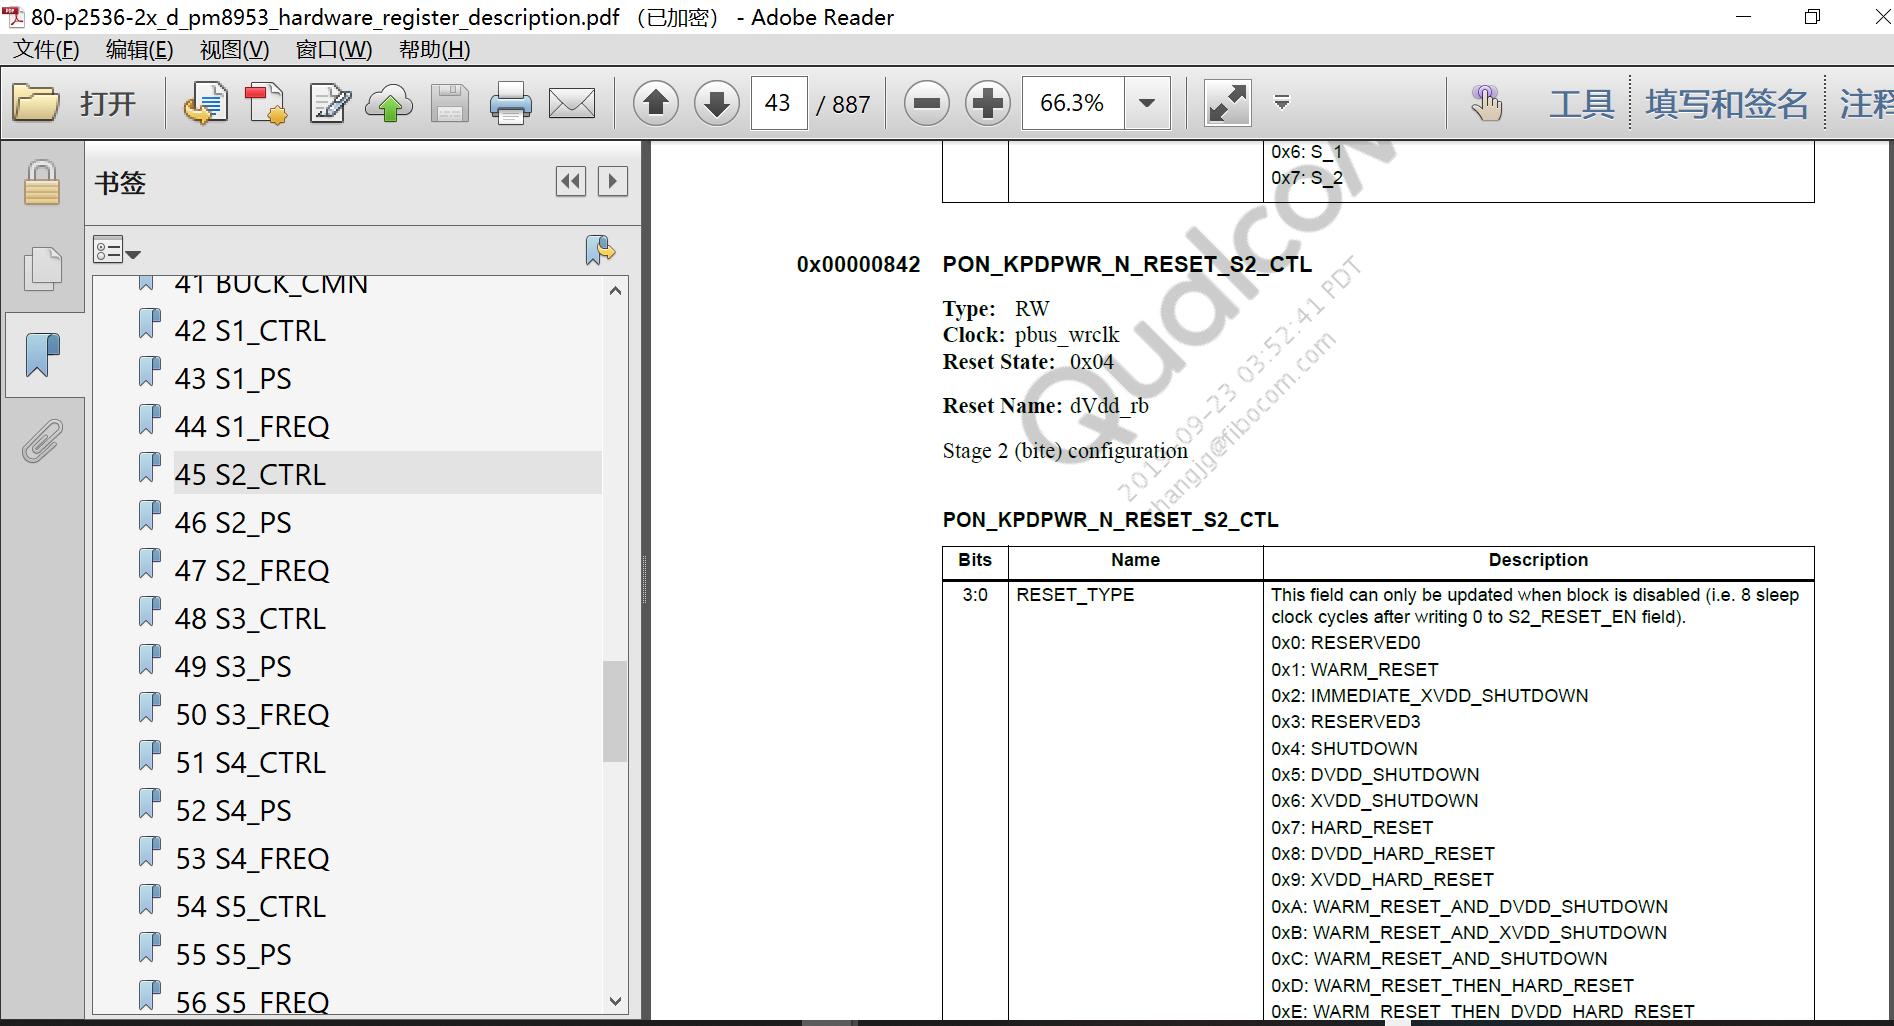Select bookmark 53 S4_FREQ
Image resolution: width=1894 pixels, height=1026 pixels.
click(x=252, y=859)
